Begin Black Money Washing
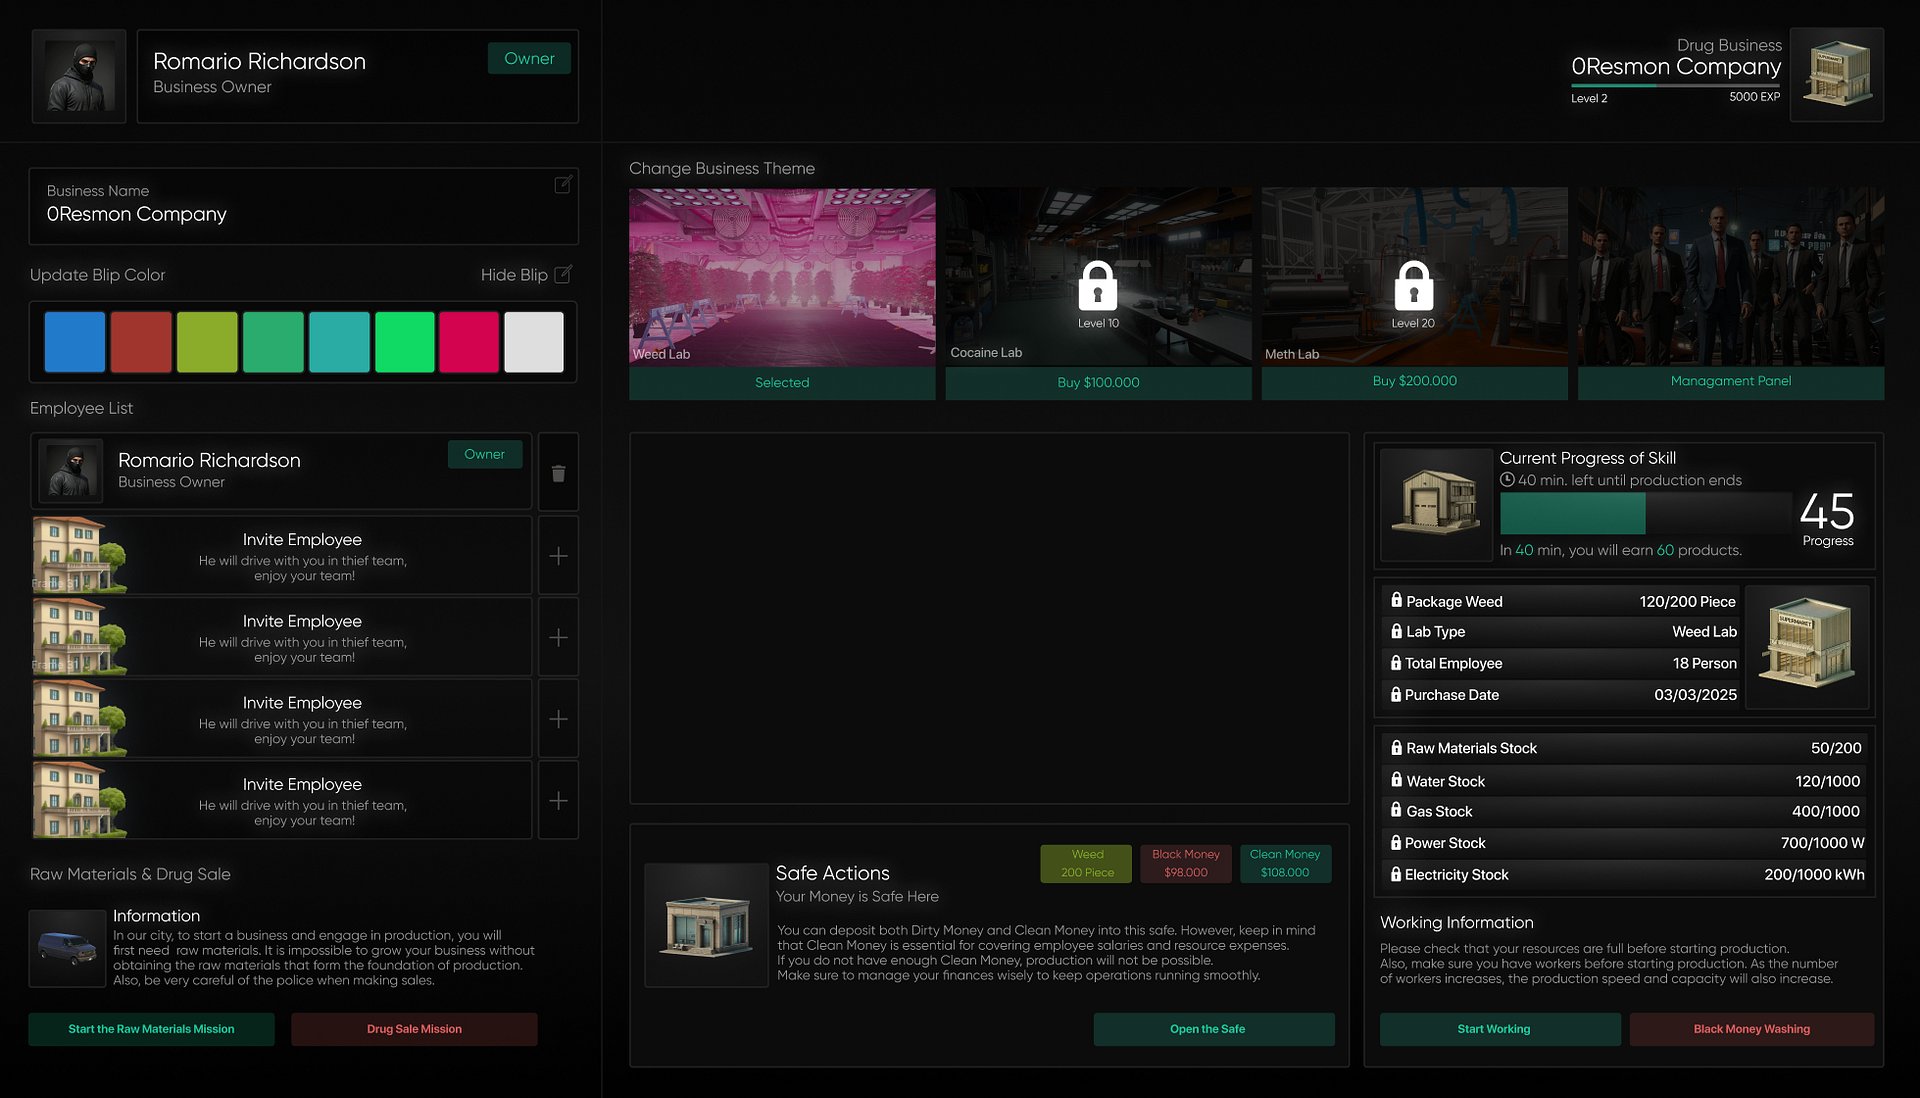 1750,1029
